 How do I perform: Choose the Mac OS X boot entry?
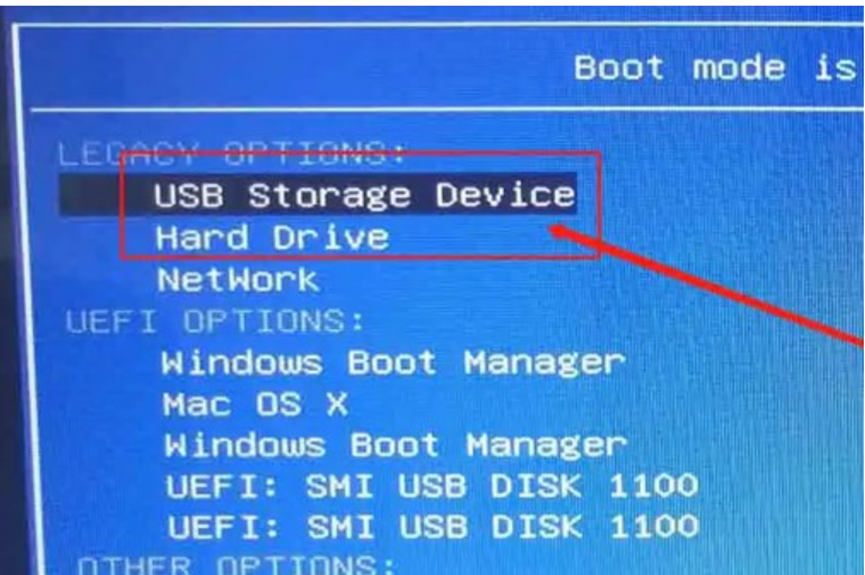click(255, 404)
